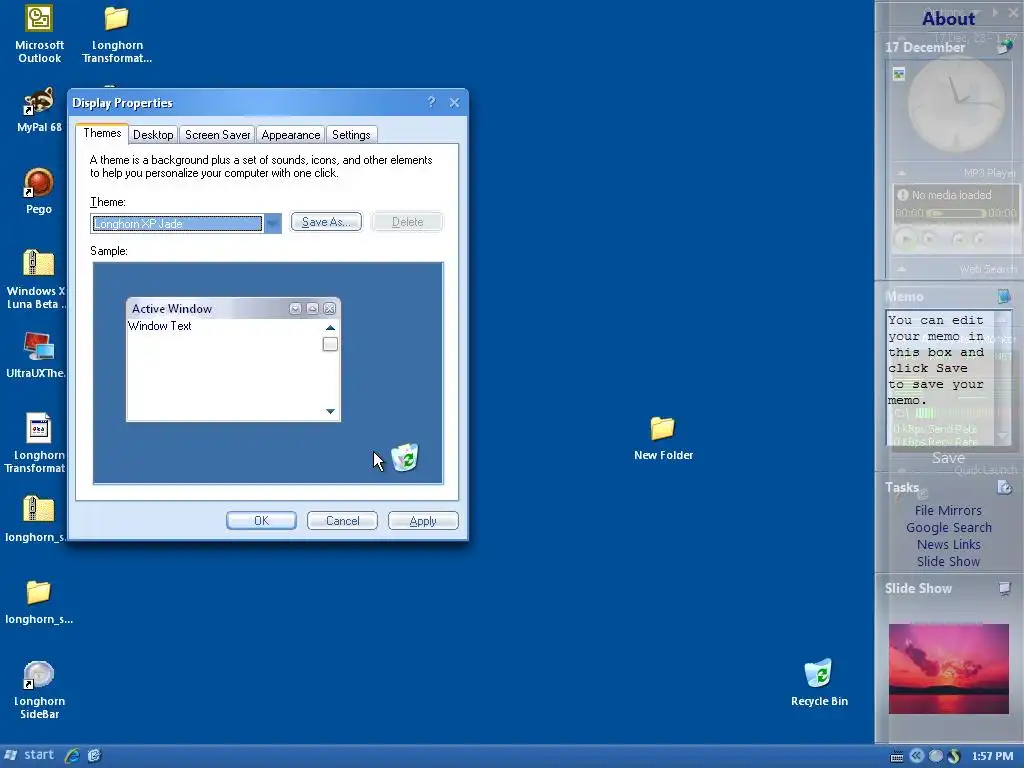Click the Save As... button
The image size is (1024, 768).
pyautogui.click(x=327, y=222)
